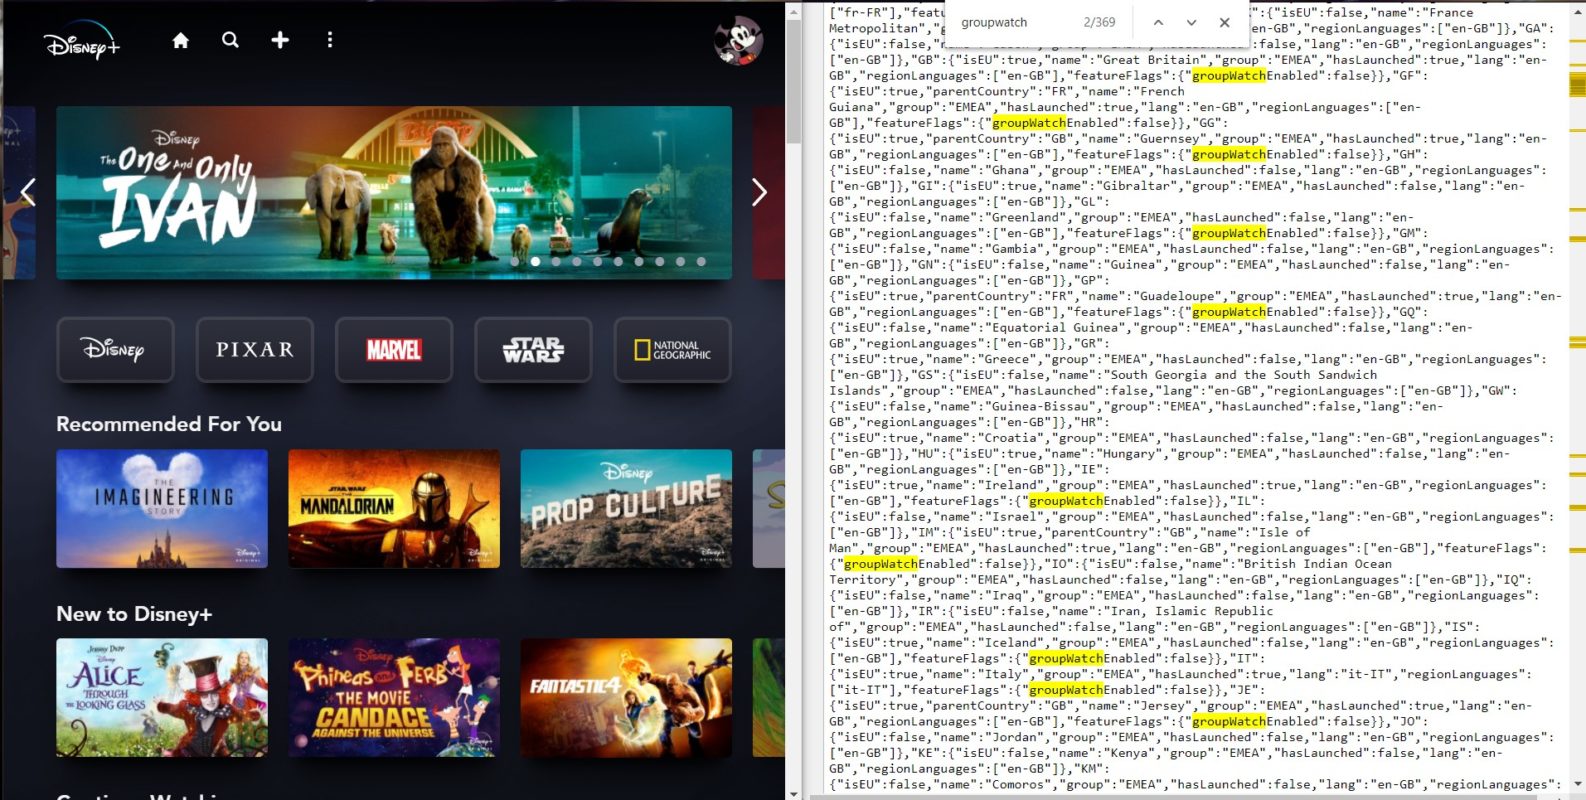Select the National Geographic brand tile
The image size is (1586, 800).
click(x=672, y=350)
